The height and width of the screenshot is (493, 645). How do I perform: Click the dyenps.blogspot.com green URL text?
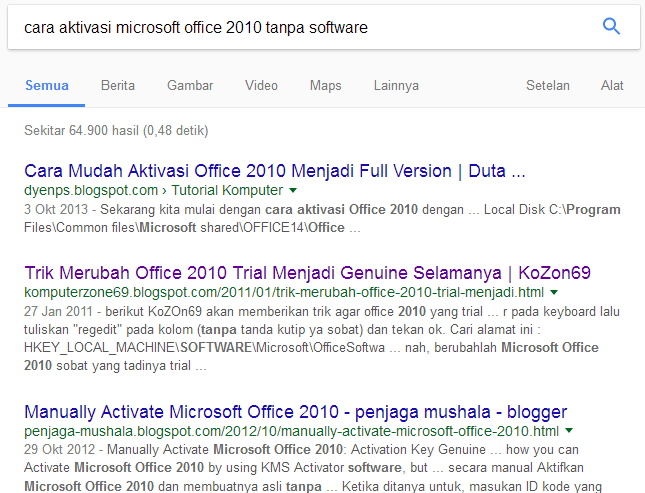pos(153,190)
